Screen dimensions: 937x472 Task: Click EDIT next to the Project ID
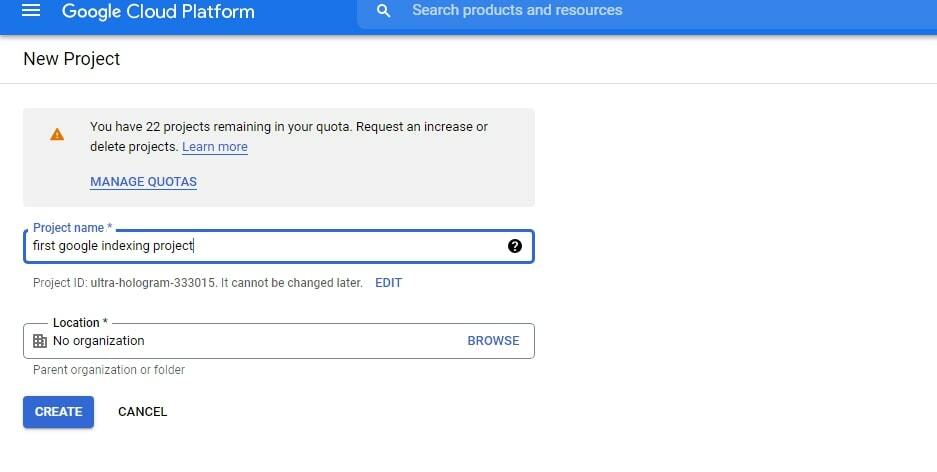click(x=388, y=283)
